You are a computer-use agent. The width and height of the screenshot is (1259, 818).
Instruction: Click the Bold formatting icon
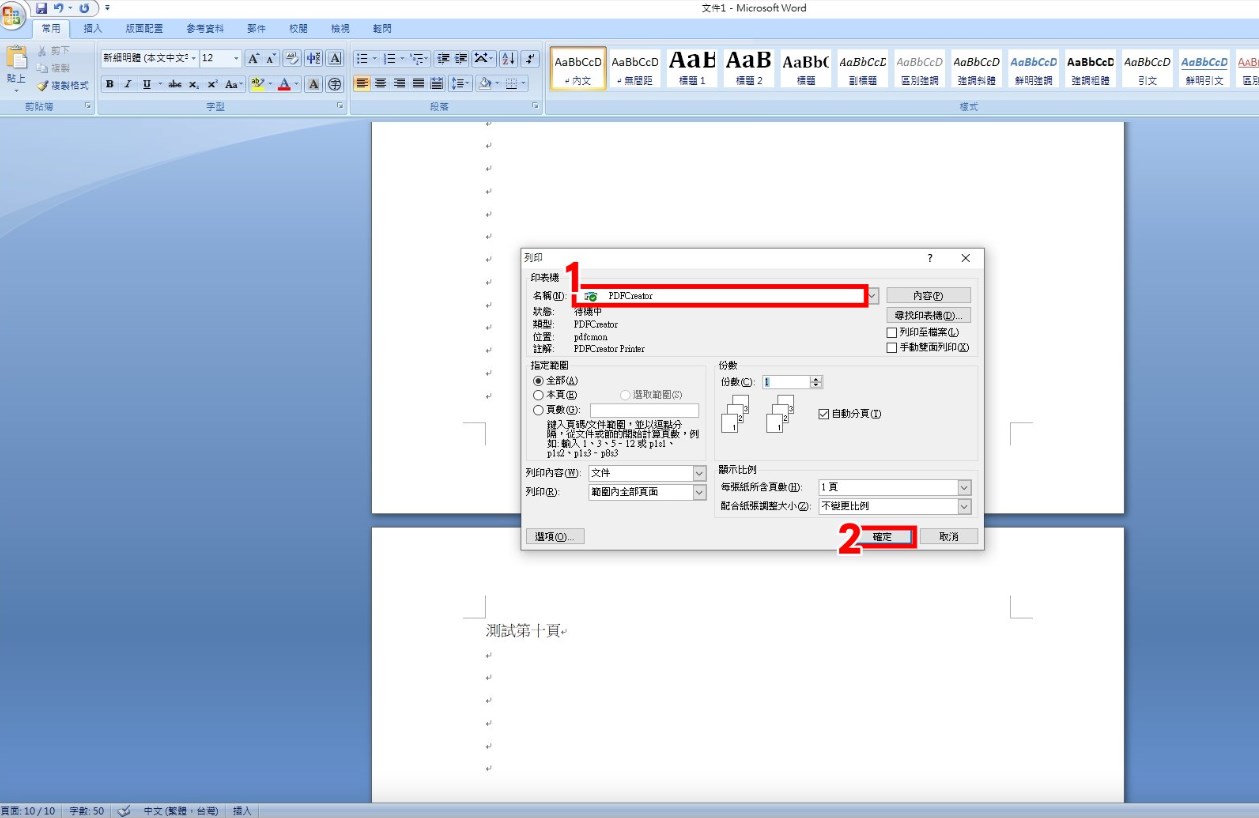tap(110, 84)
